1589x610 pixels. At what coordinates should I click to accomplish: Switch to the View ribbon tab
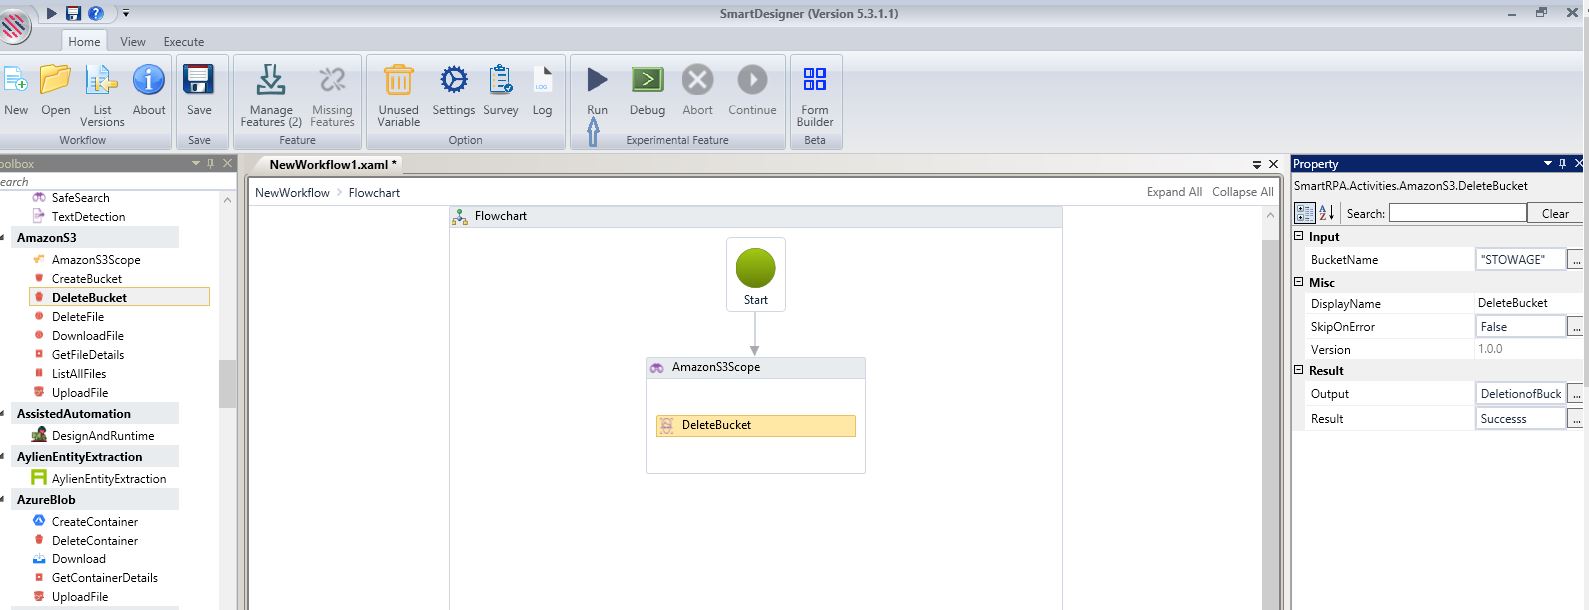[x=133, y=42]
